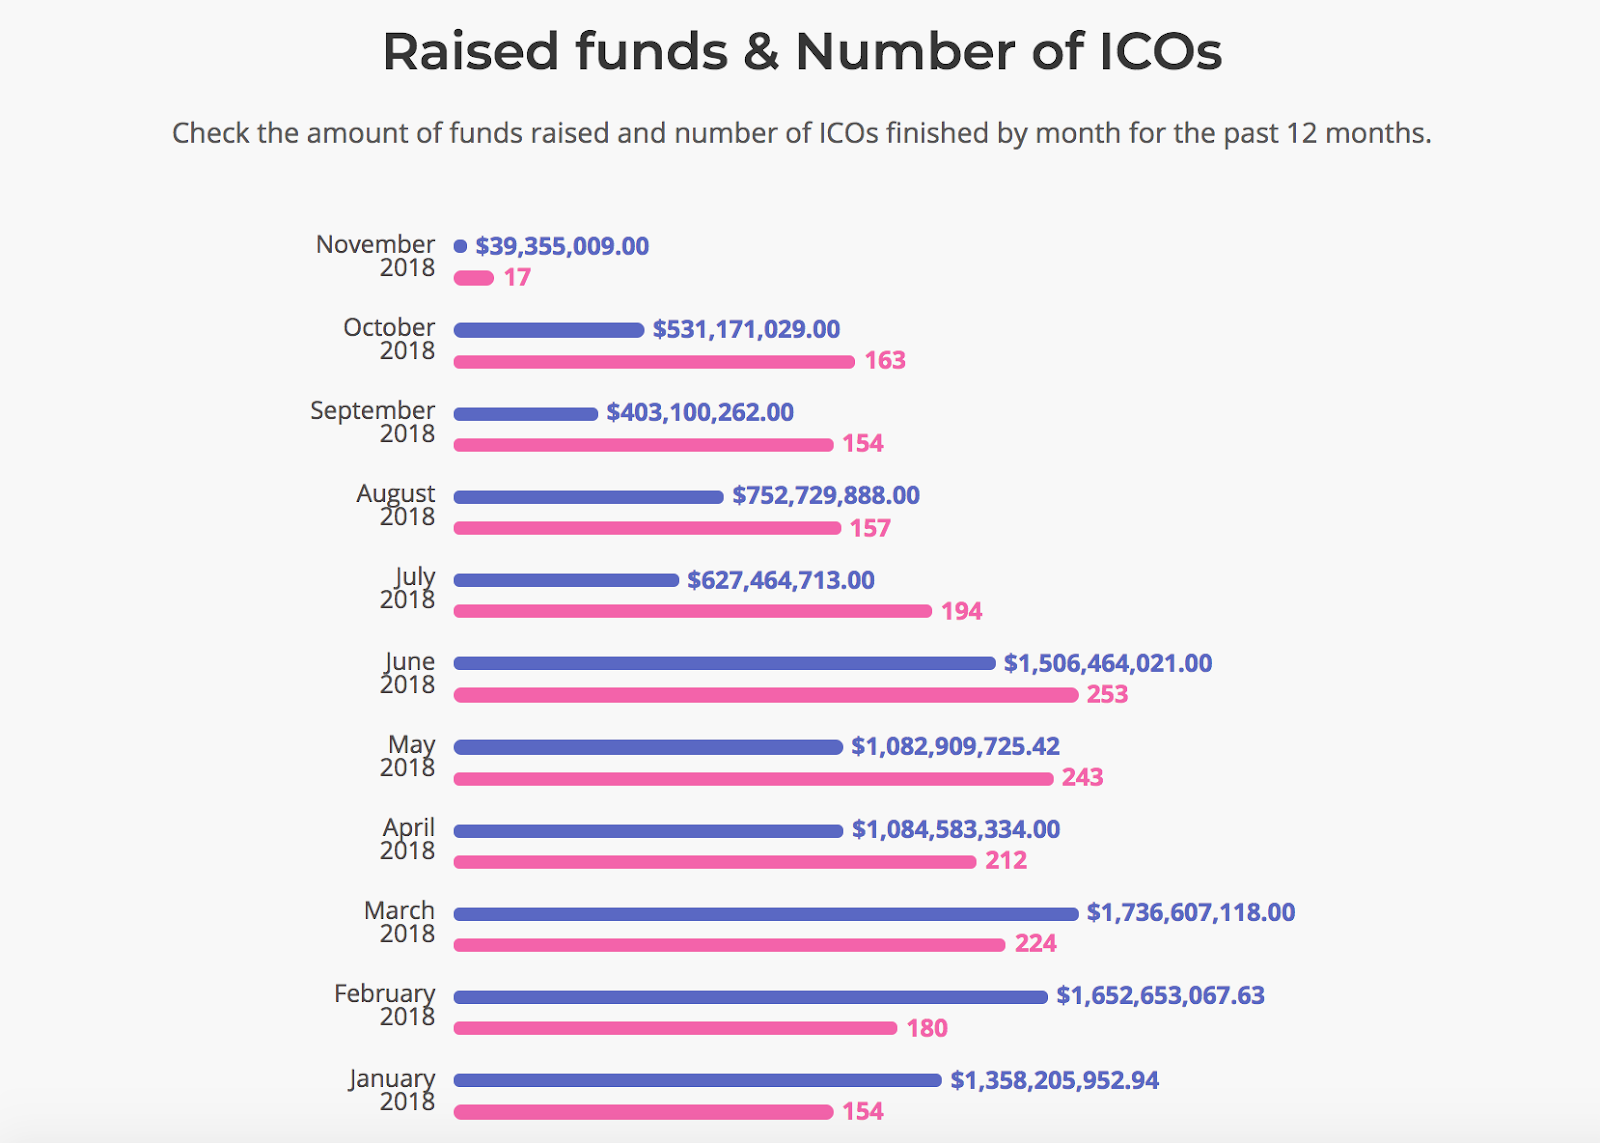Select the April 2018 pink ICO bar
Screen dimensions: 1600x1143
pos(714,861)
